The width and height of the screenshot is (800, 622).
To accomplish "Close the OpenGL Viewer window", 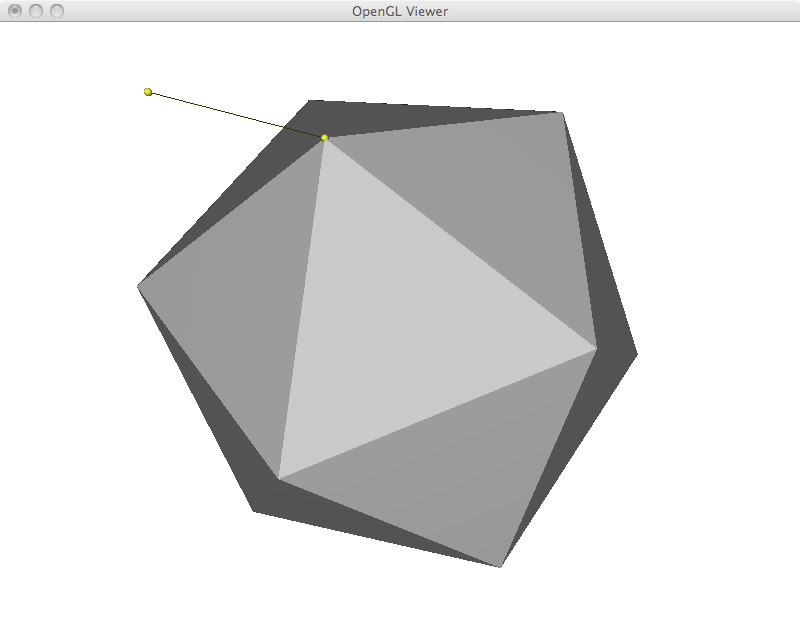I will point(15,11).
